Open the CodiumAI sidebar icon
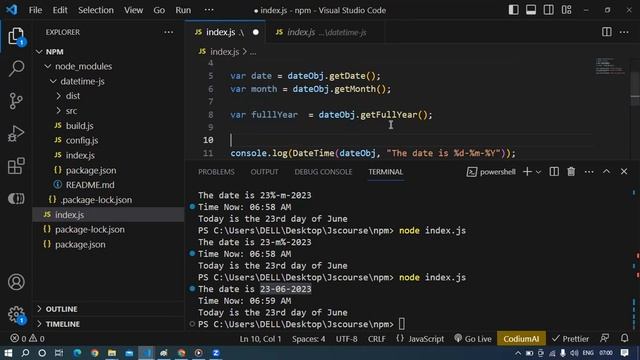This screenshot has height=360, width=640. click(x=16, y=199)
